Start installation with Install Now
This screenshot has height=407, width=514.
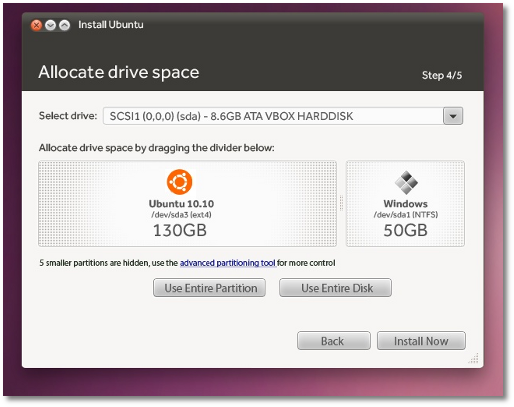click(421, 341)
